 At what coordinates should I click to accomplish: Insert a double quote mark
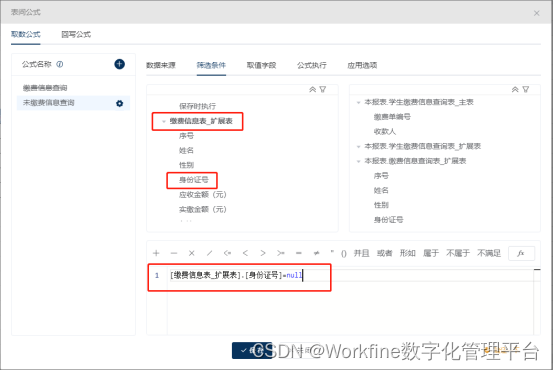pos(332,252)
